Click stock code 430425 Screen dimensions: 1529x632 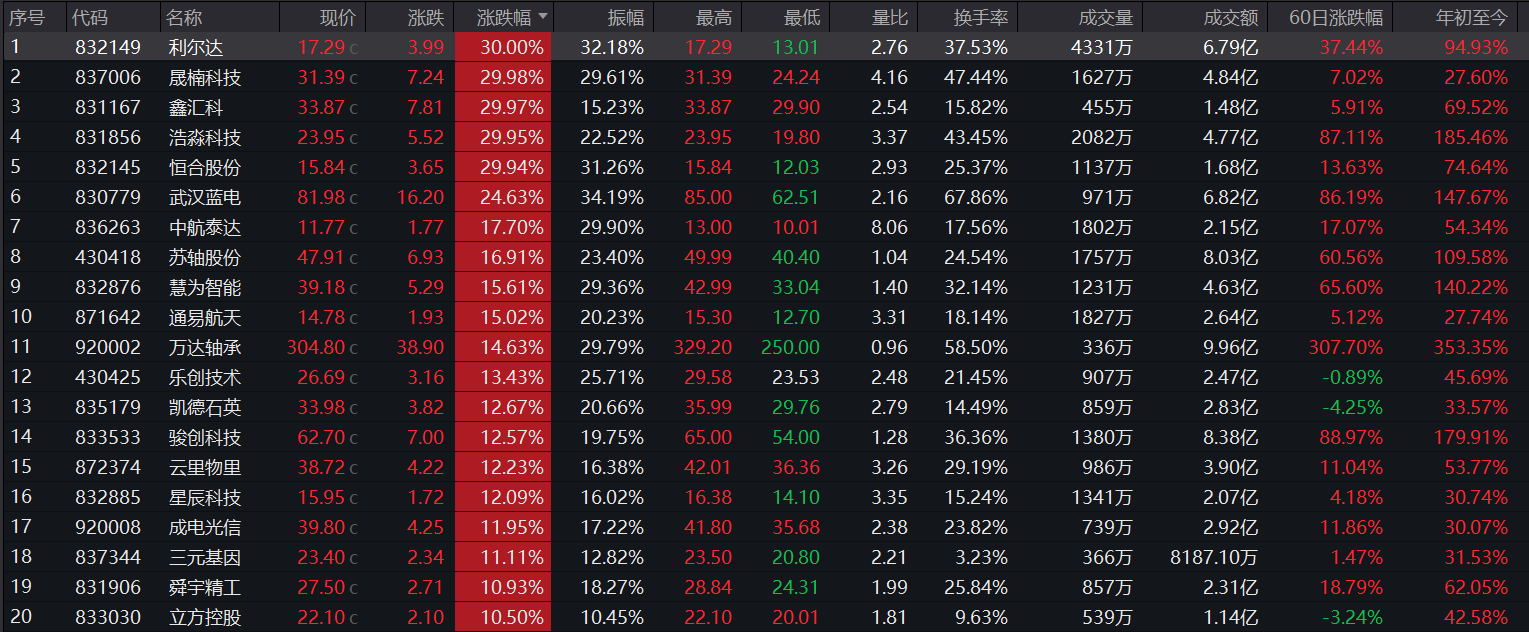pos(108,377)
